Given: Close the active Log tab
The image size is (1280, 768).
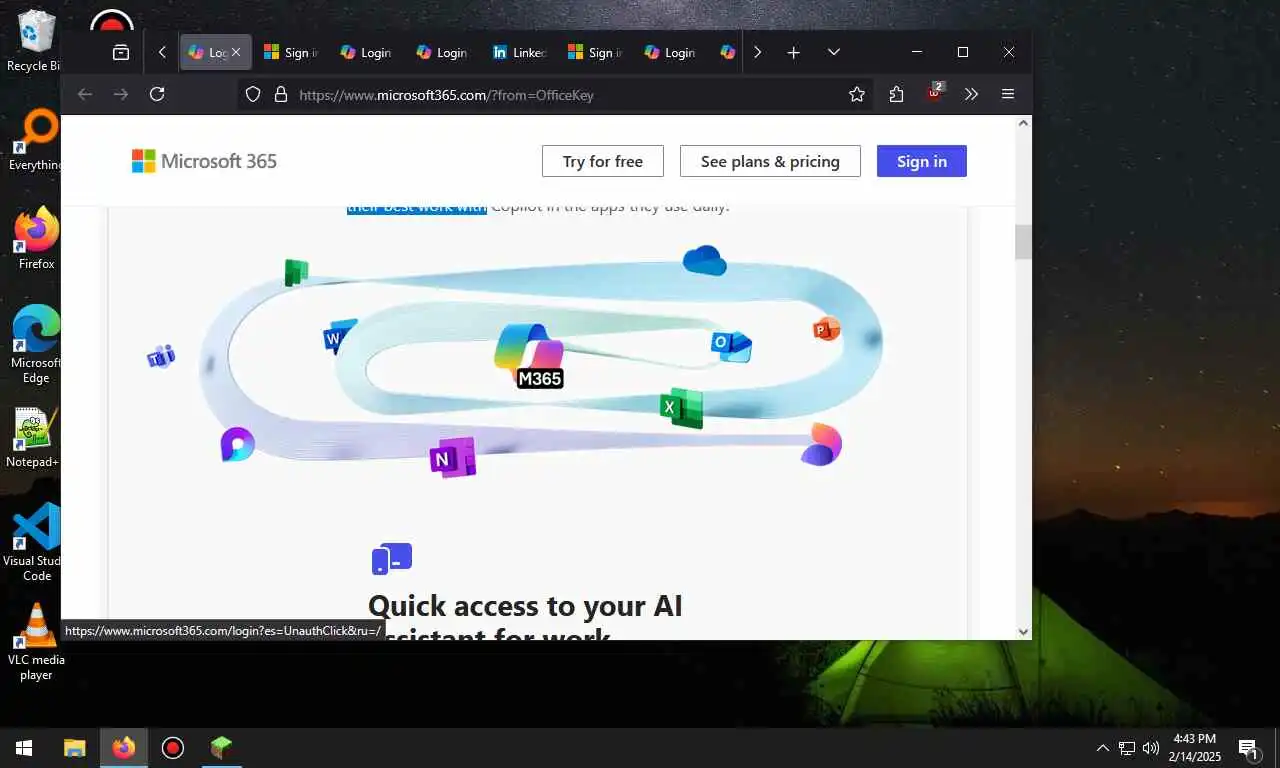Looking at the screenshot, I should coord(236,53).
